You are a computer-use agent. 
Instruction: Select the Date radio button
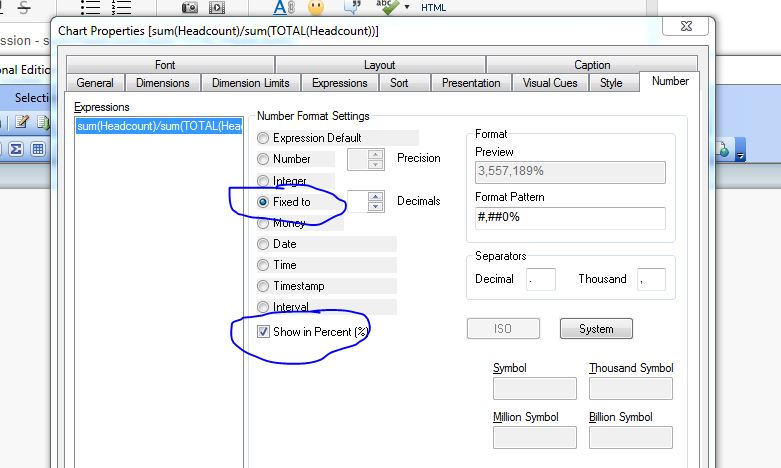coord(262,244)
